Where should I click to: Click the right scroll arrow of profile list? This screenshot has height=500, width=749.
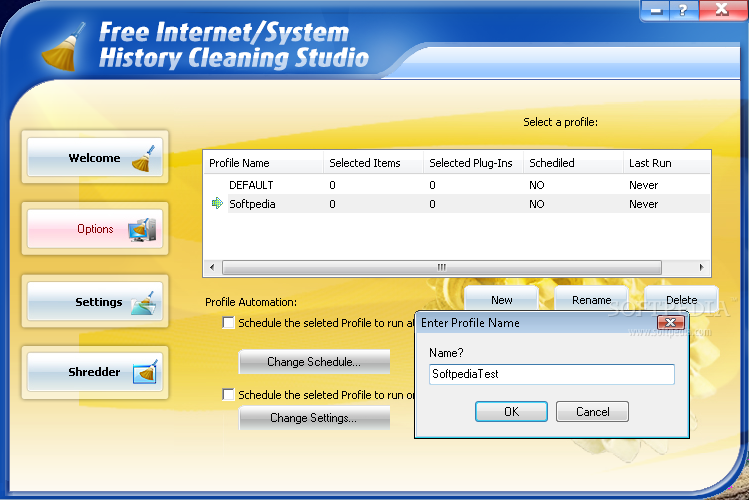tap(701, 267)
